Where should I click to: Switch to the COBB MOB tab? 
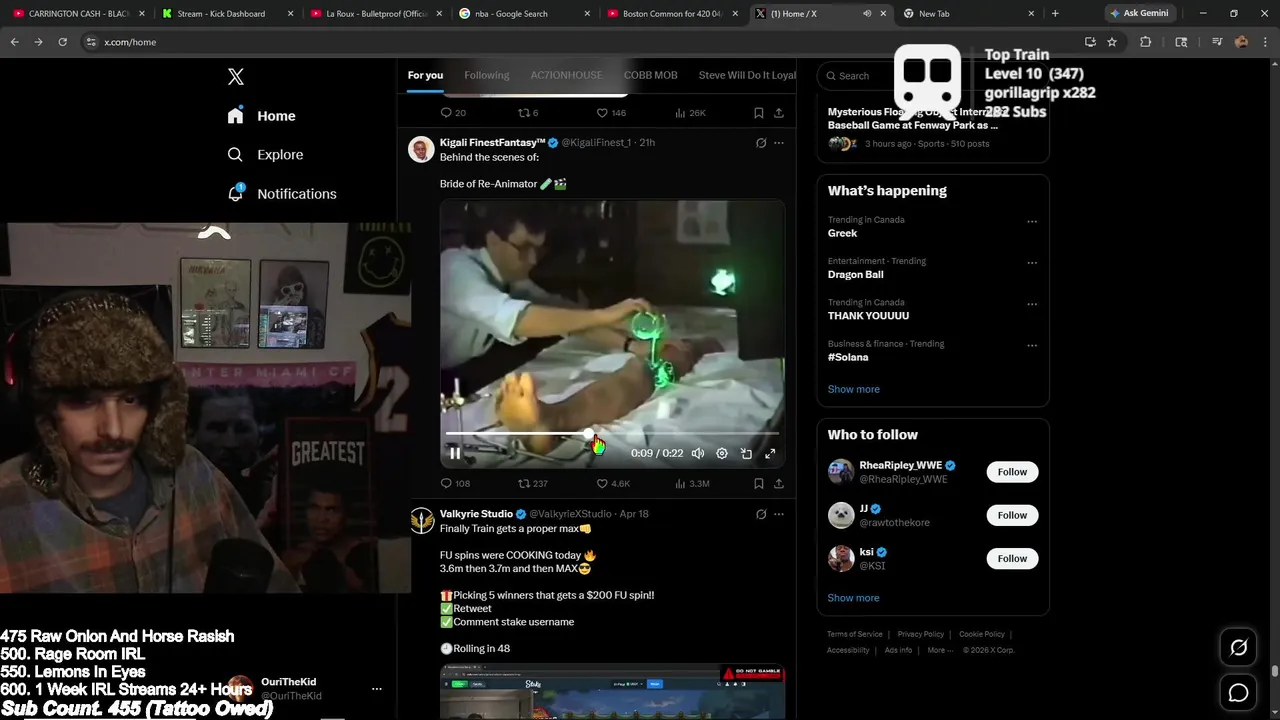[x=651, y=75]
